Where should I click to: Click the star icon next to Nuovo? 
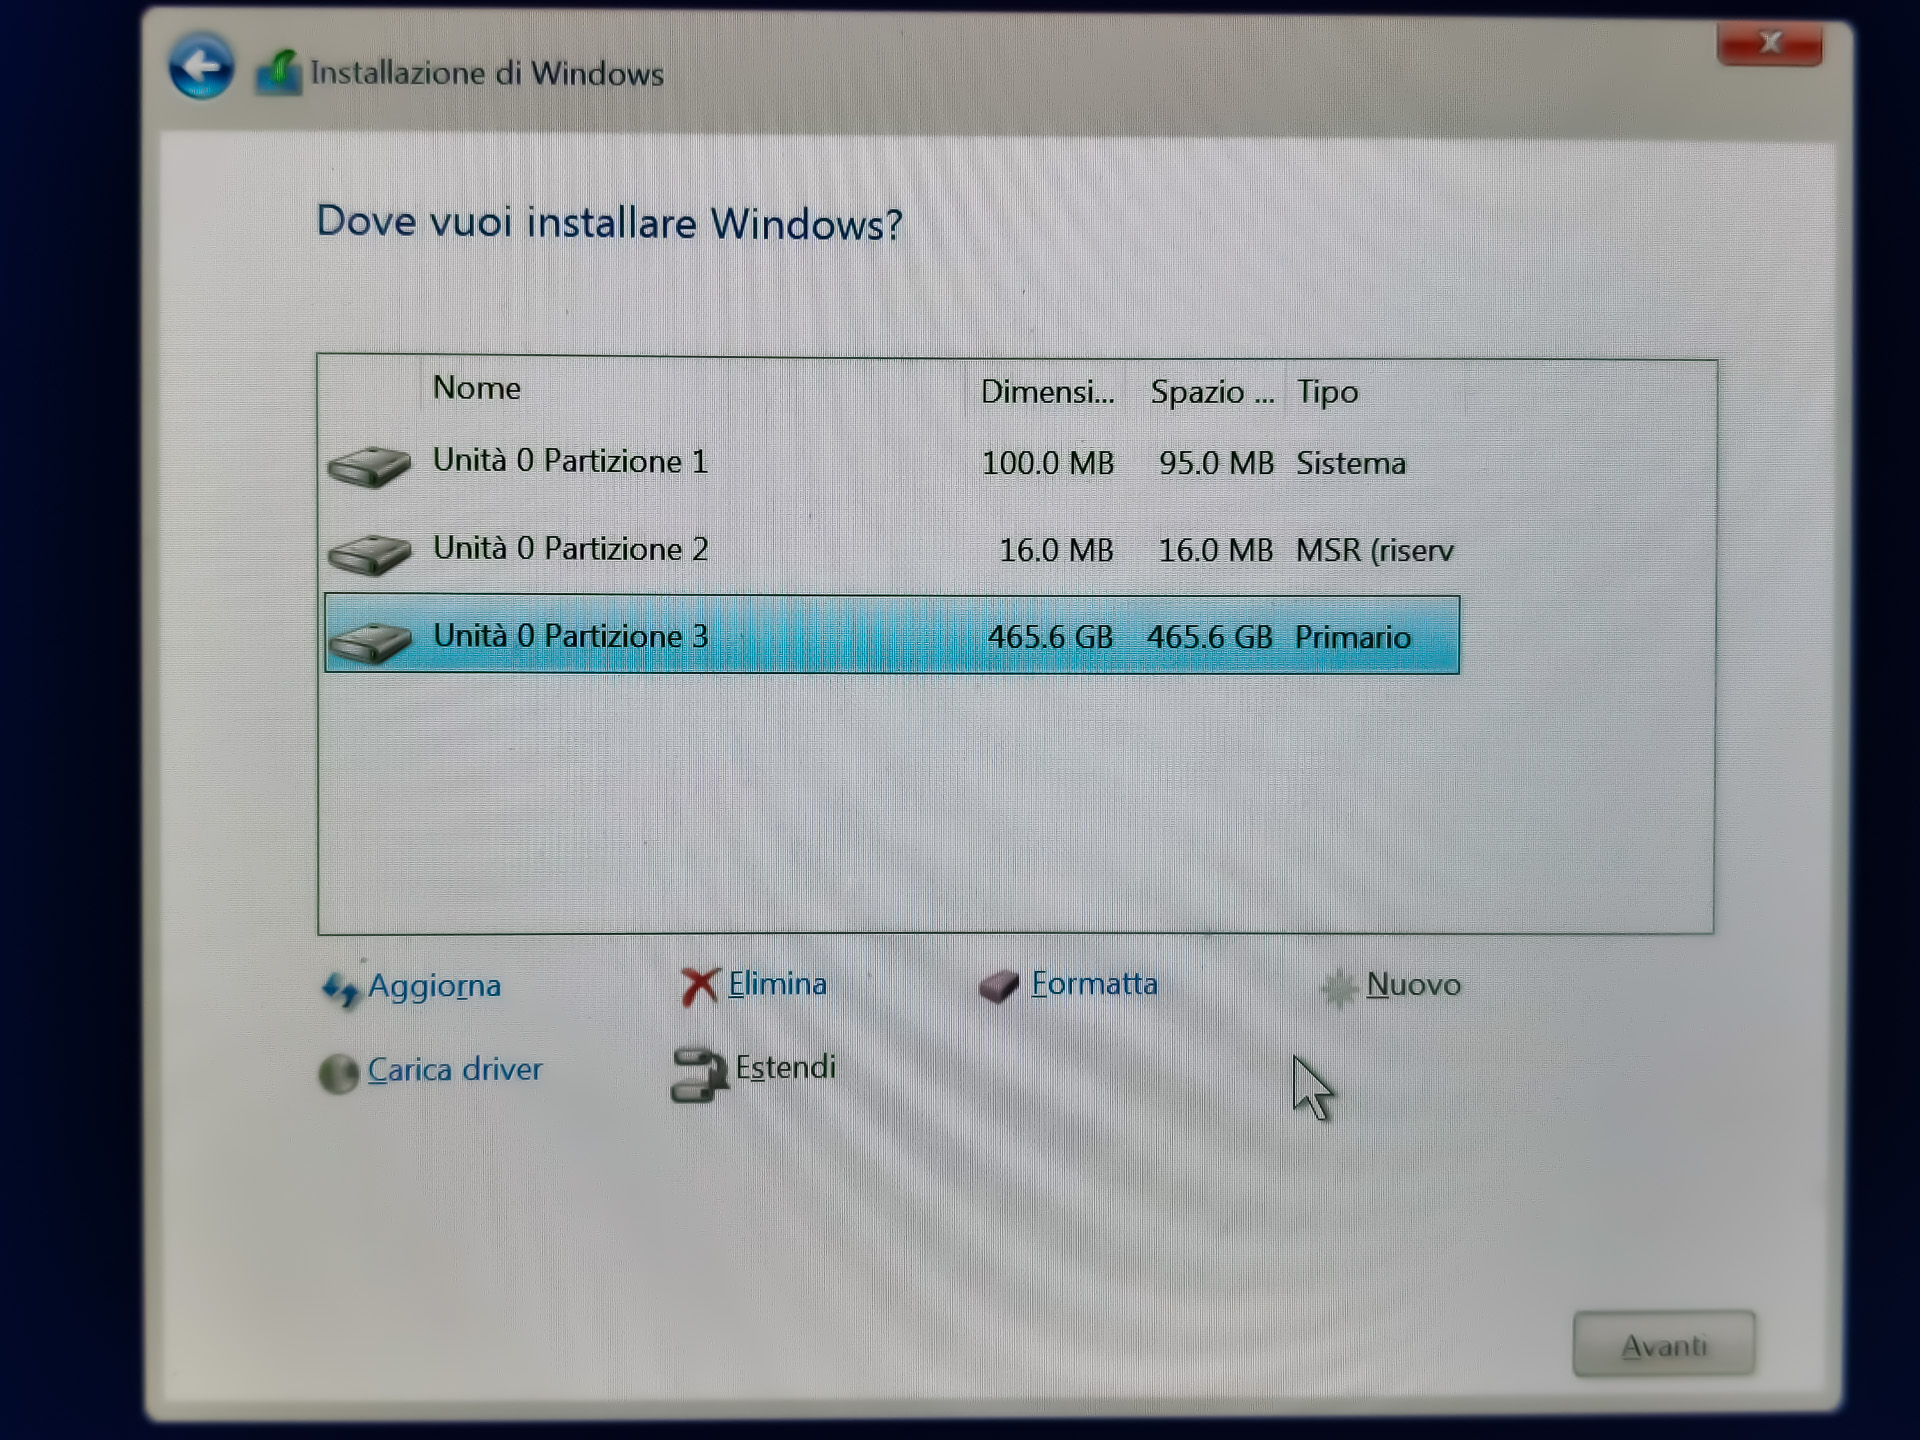(1338, 988)
